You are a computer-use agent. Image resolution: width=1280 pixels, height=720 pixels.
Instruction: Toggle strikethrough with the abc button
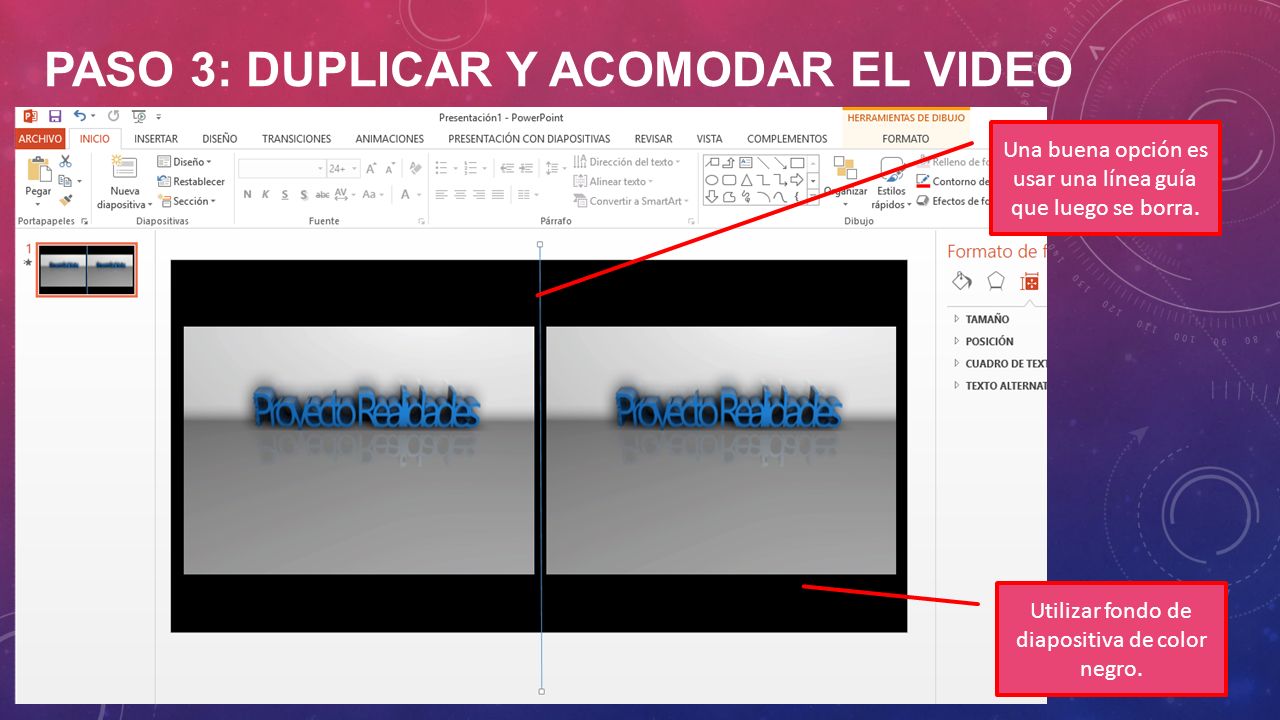(323, 194)
